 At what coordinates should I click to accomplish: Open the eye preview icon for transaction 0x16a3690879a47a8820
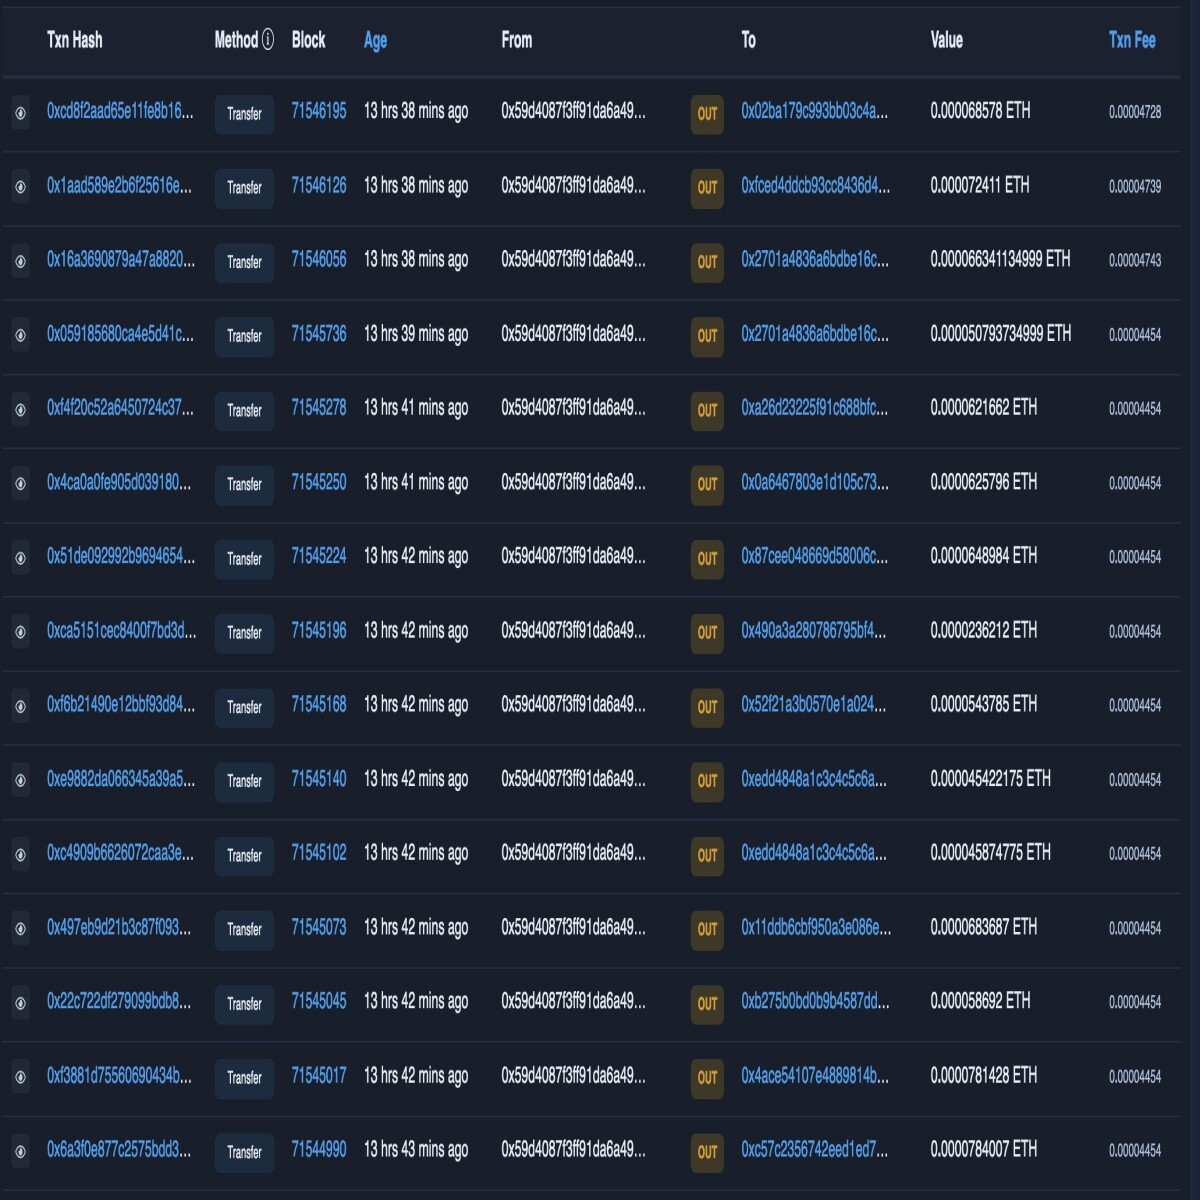pos(20,261)
